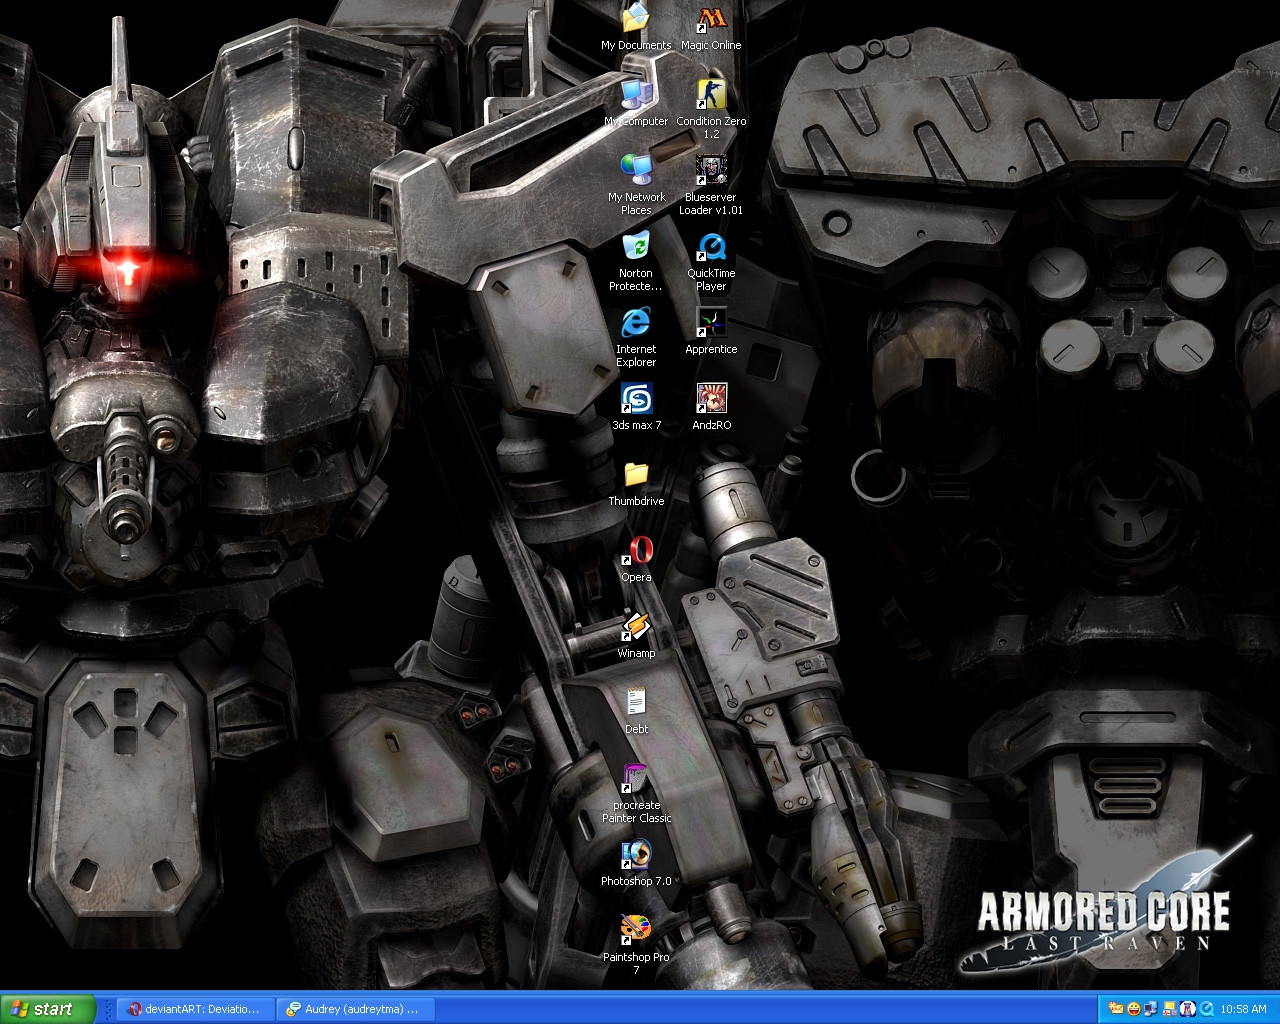Viewport: 1280px width, 1024px height.
Task: Launch the Winamp shortcut
Action: tap(636, 635)
